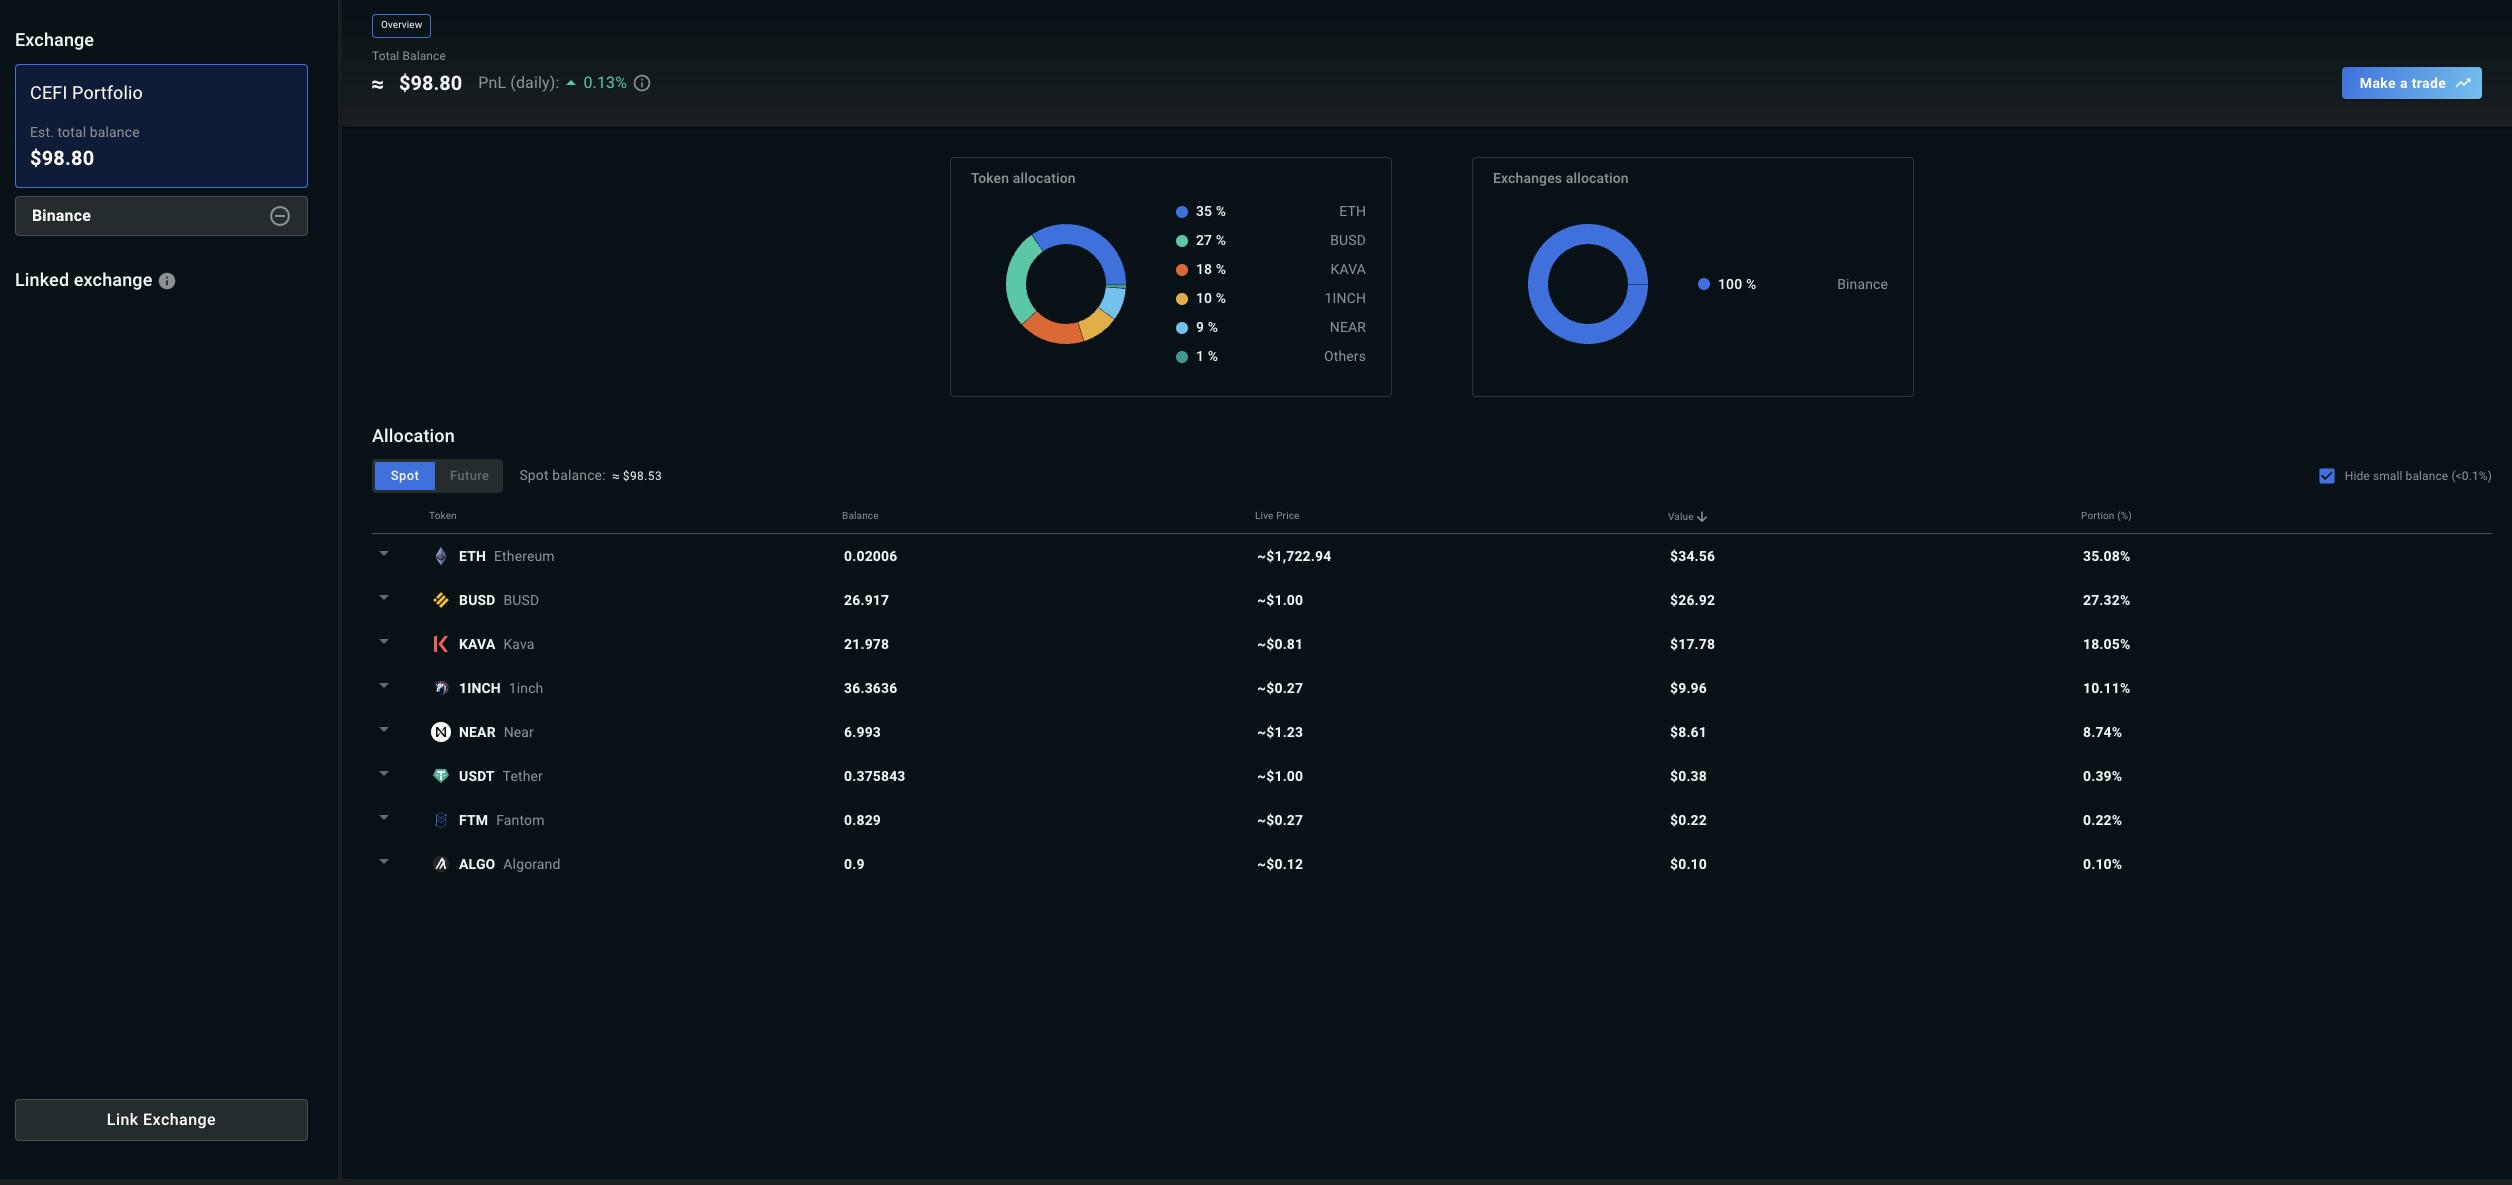Open the Overview tab
This screenshot has width=2512, height=1185.
[401, 25]
